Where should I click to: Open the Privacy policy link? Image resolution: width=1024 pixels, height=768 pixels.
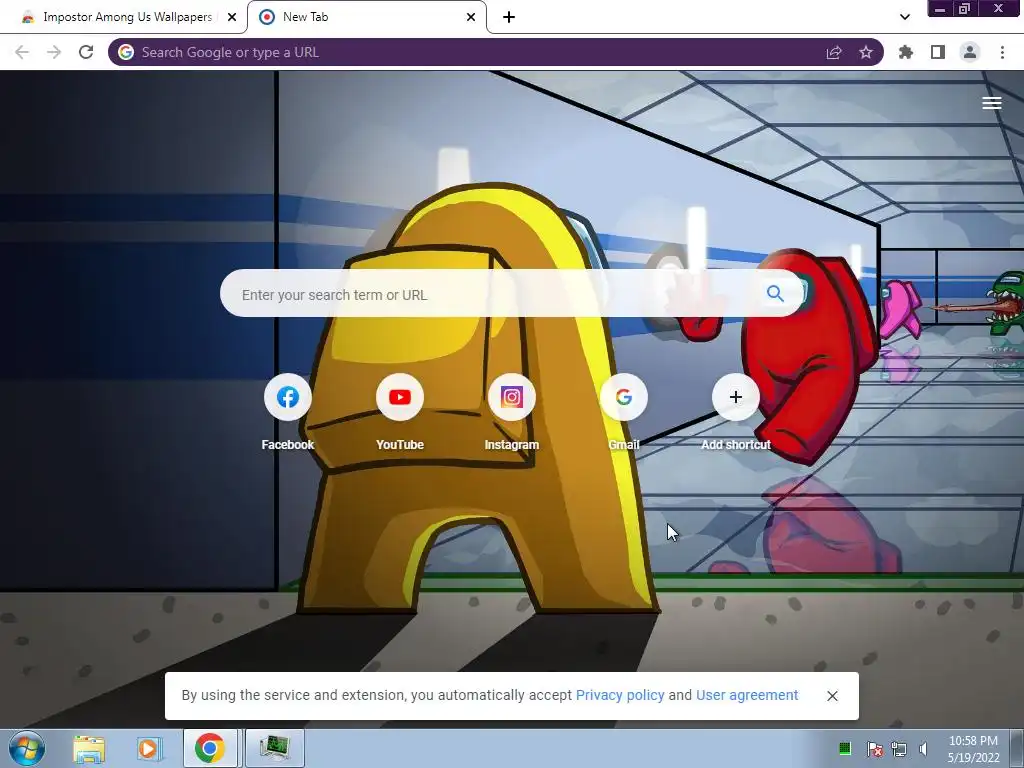click(620, 695)
